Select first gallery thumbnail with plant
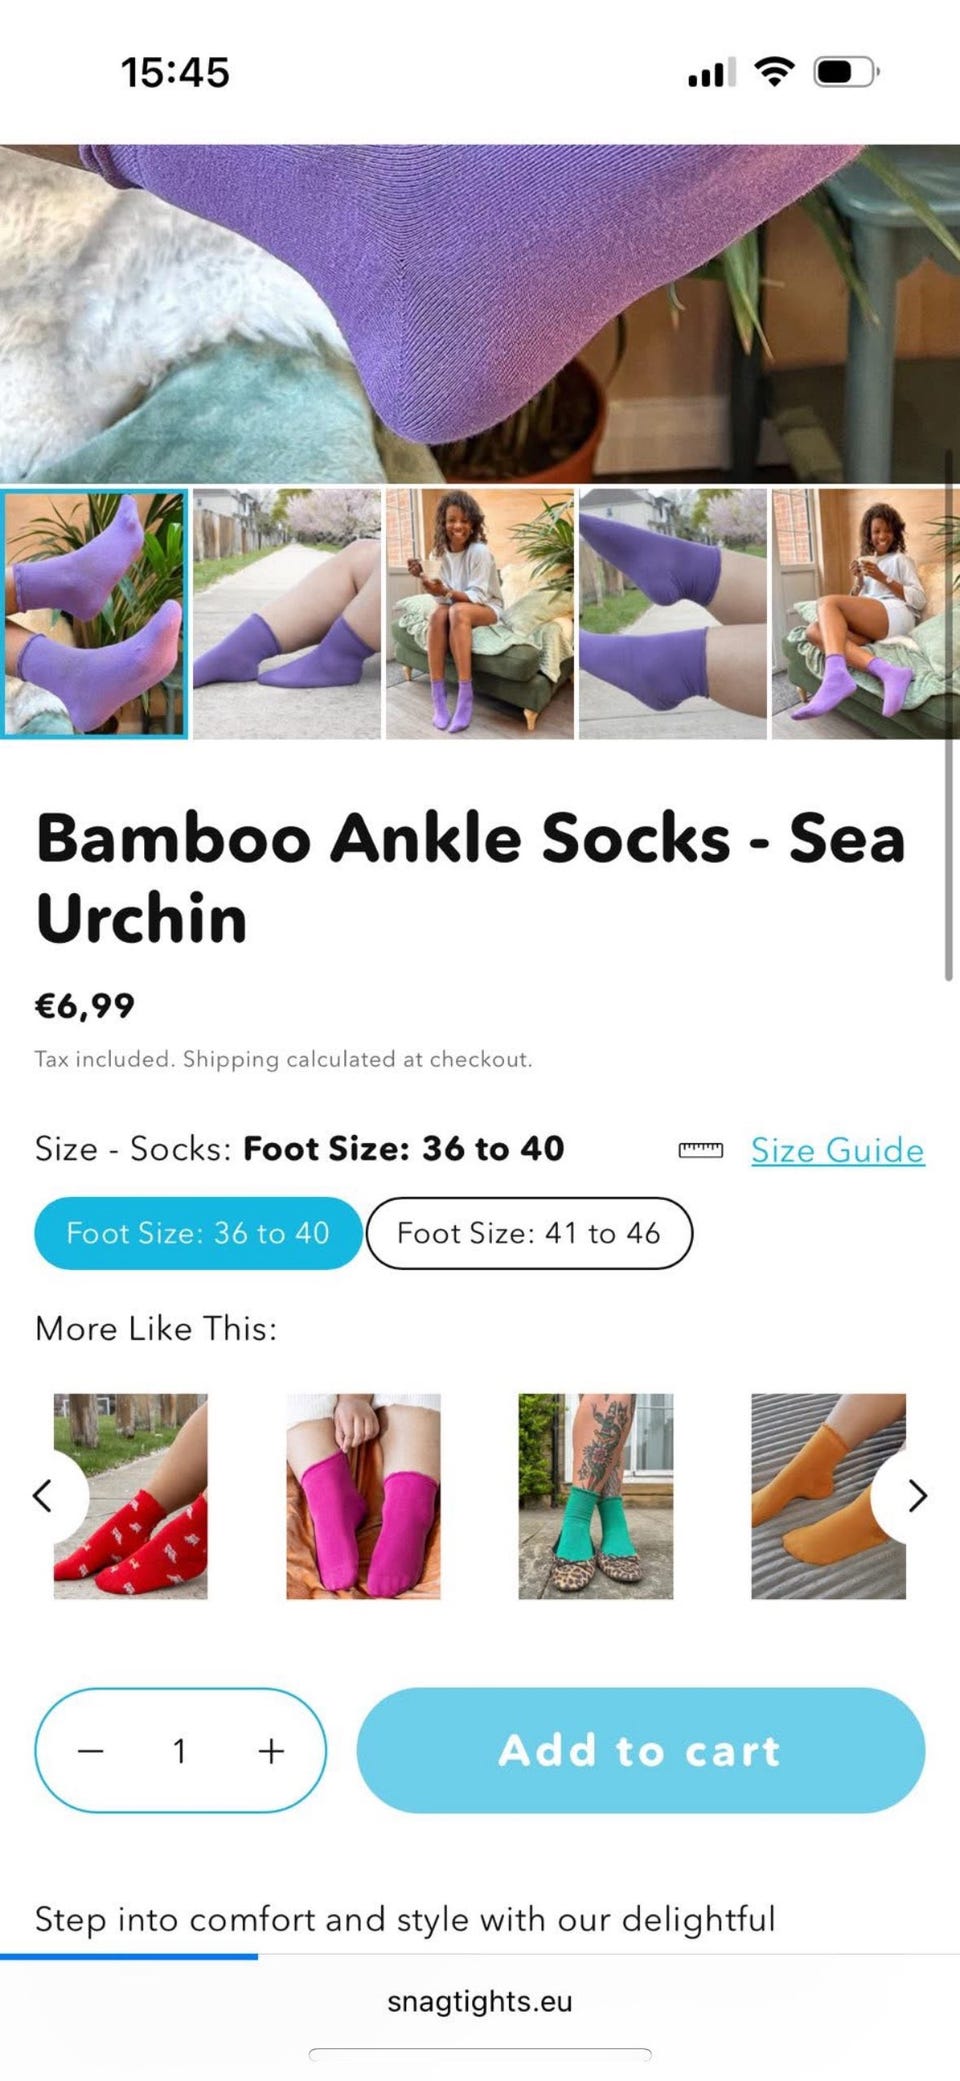 94,614
